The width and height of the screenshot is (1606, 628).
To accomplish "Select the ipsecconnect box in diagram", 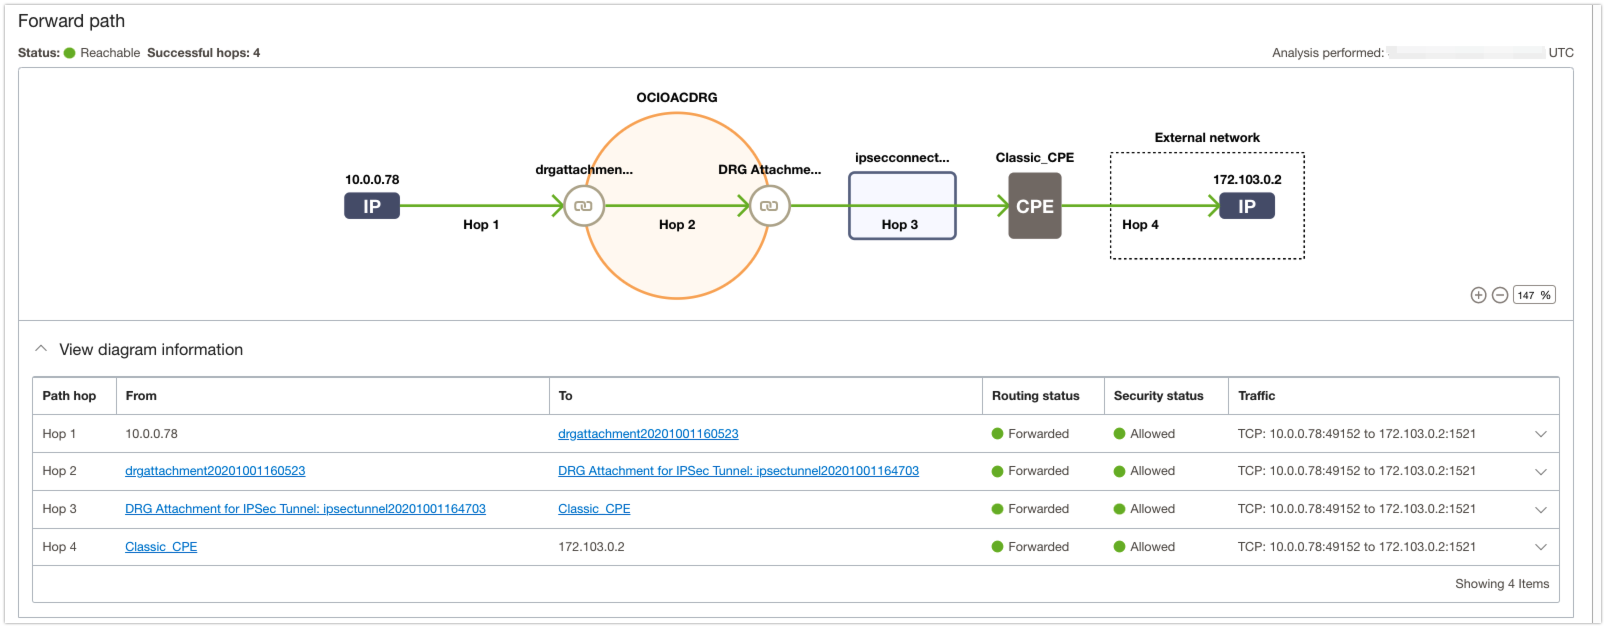I will (x=902, y=206).
